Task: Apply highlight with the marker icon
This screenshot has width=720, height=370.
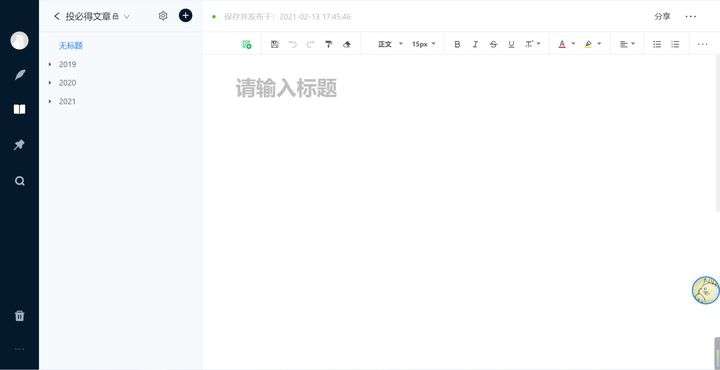Action: [x=588, y=44]
